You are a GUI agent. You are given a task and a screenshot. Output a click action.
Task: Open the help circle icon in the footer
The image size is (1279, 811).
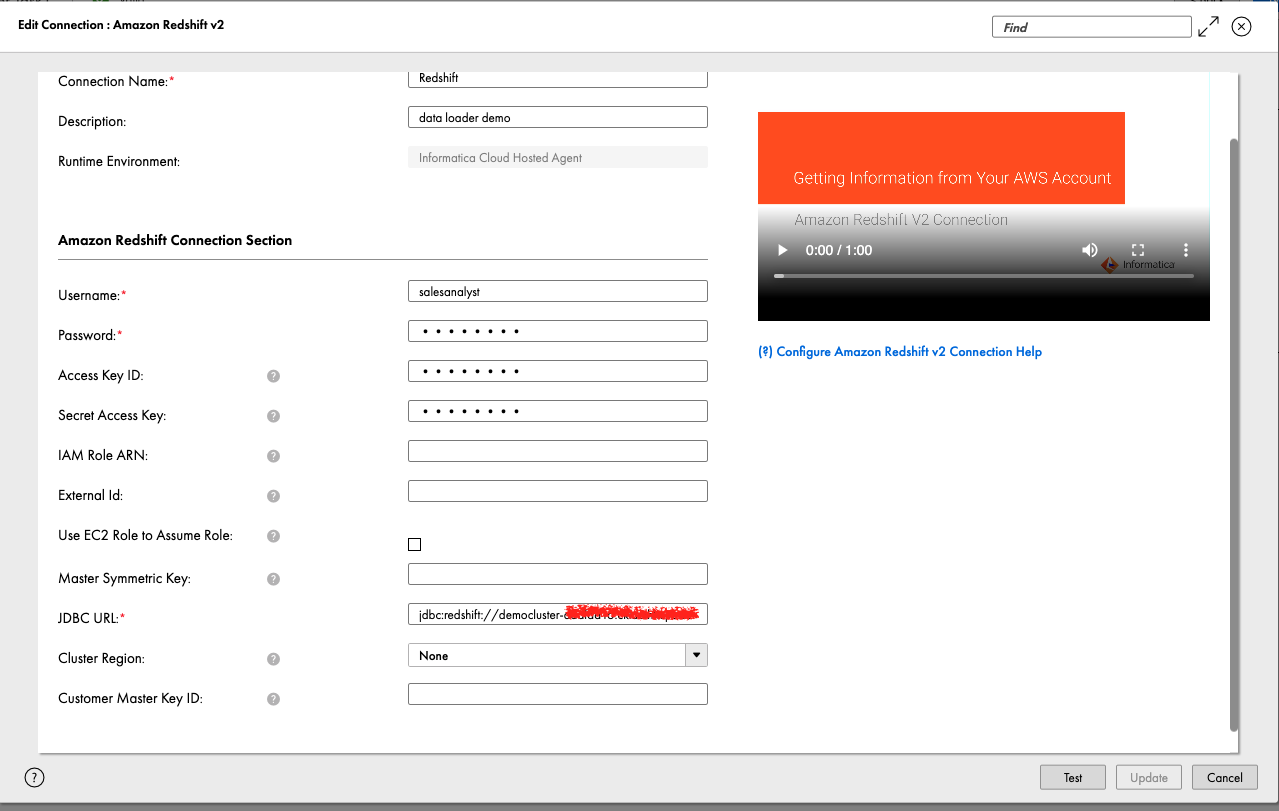[34, 777]
